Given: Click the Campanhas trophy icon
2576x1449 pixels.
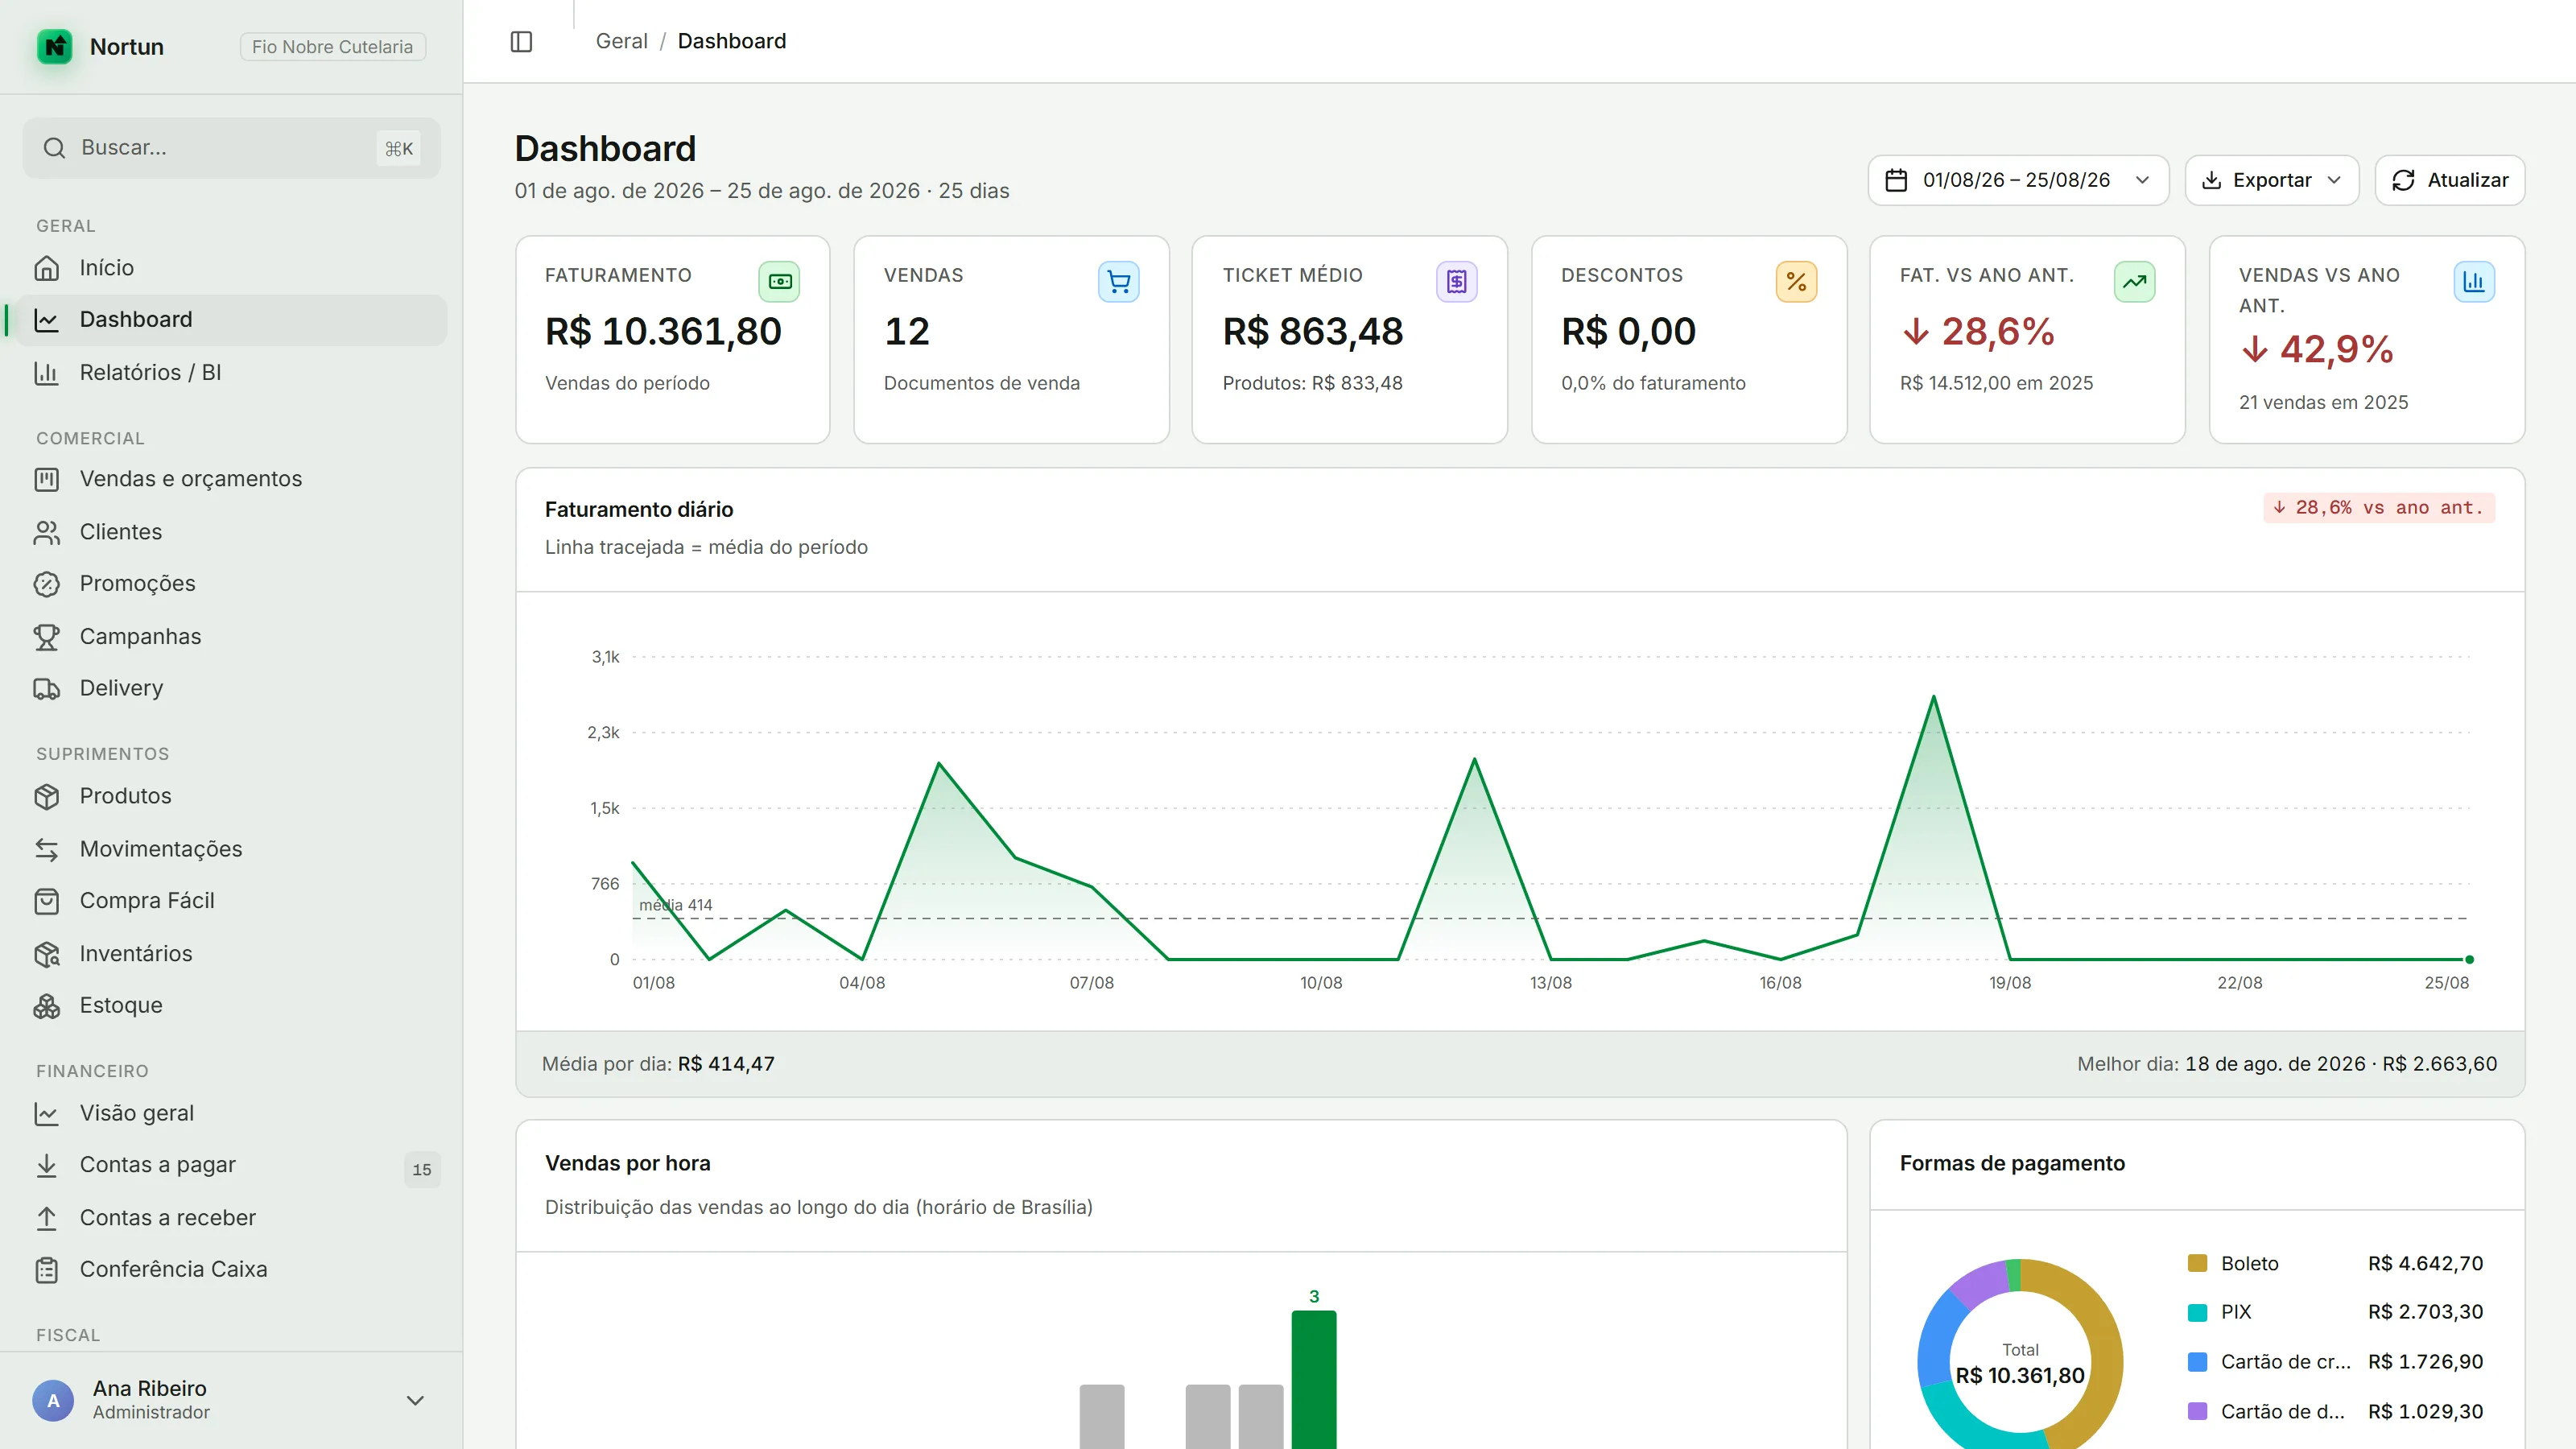Looking at the screenshot, I should pos(46,637).
